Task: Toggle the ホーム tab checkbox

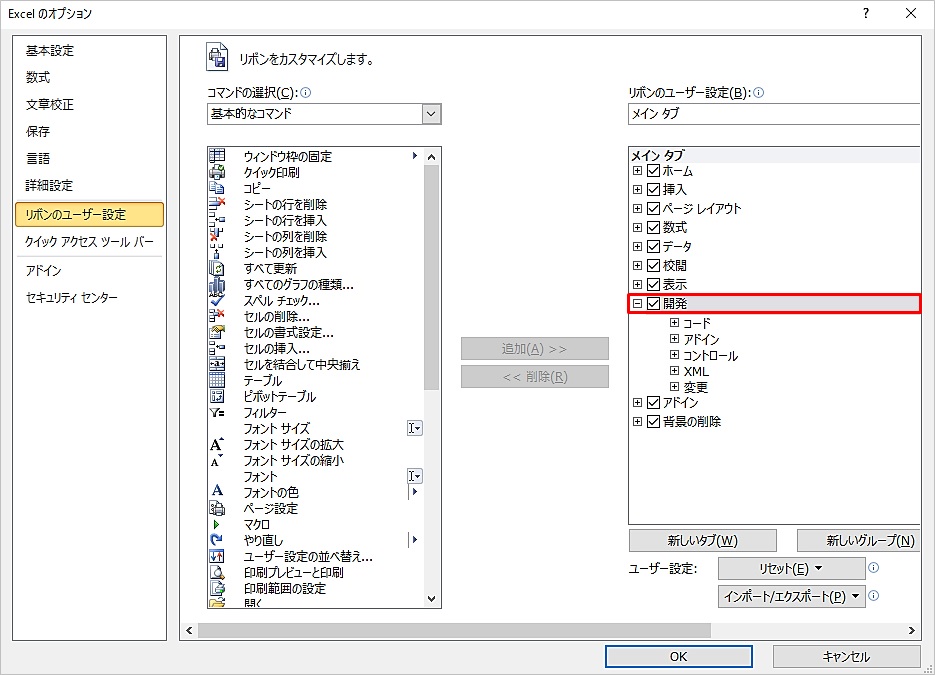Action: click(654, 171)
